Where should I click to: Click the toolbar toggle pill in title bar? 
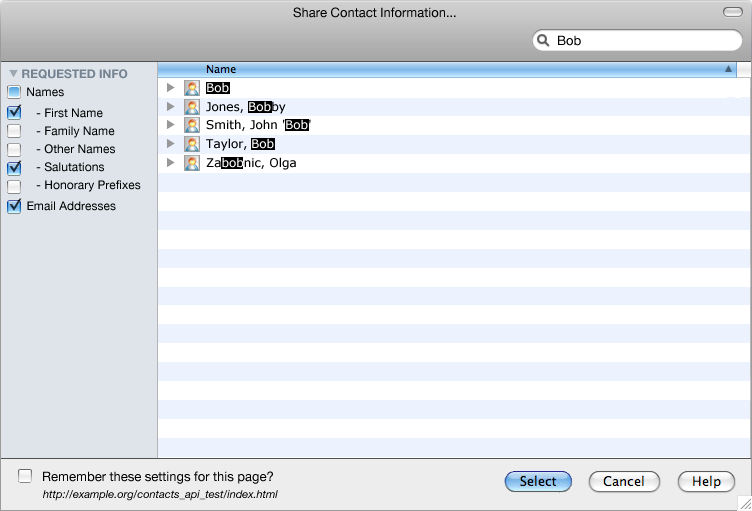(x=733, y=12)
